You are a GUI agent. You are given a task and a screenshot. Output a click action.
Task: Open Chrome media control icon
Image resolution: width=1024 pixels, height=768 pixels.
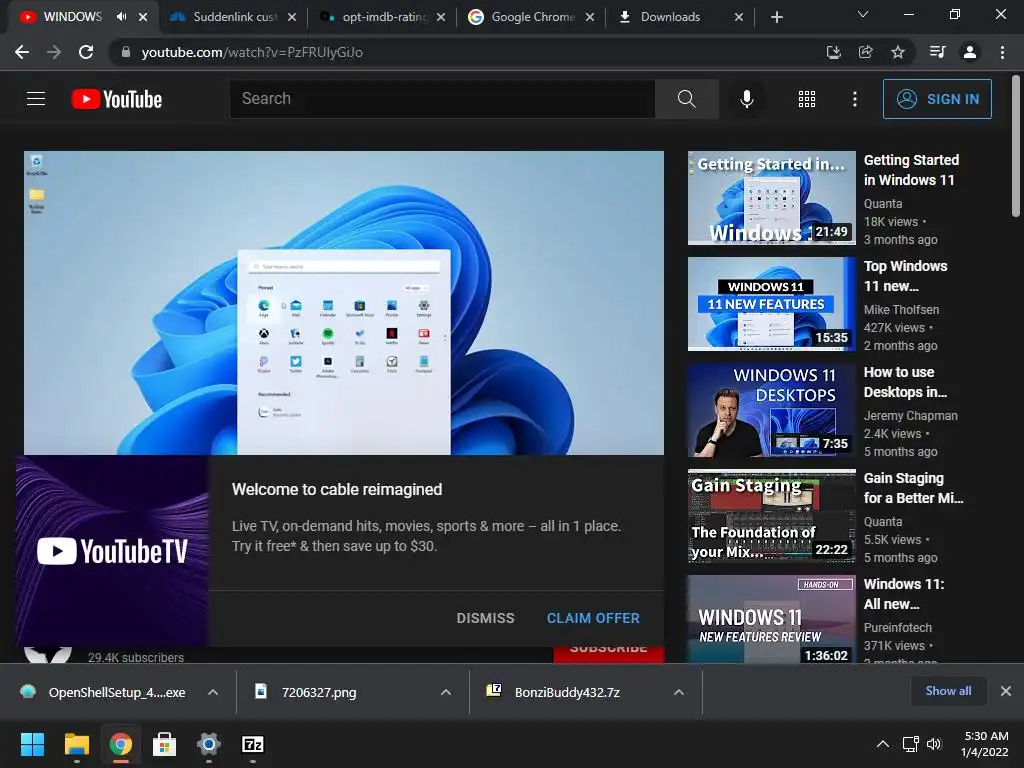pos(937,52)
